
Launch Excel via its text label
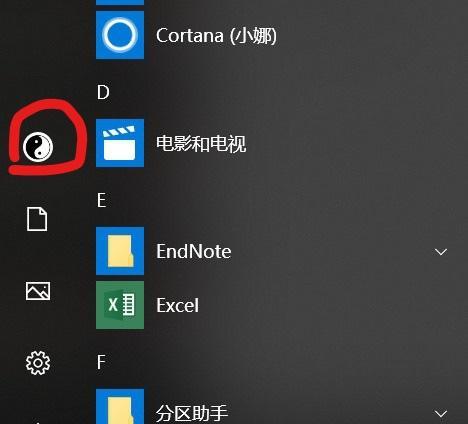coord(177,305)
